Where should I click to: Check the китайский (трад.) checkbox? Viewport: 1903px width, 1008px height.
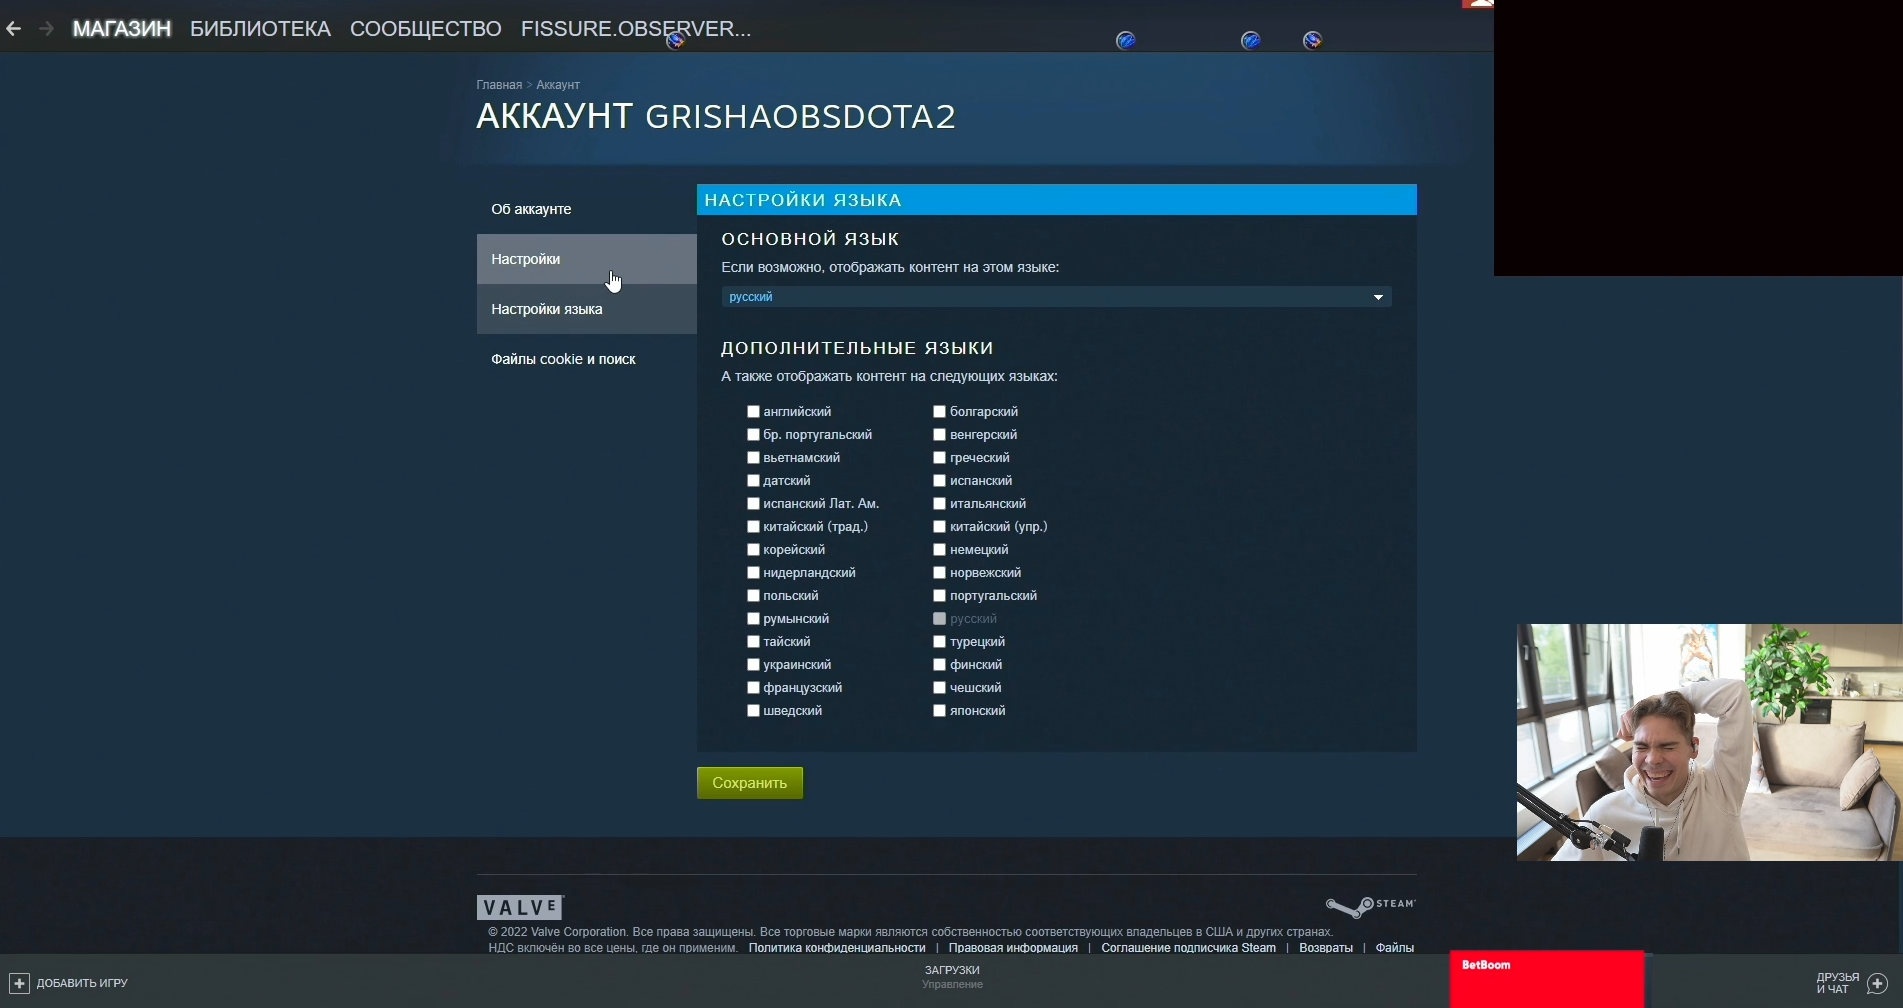753,527
